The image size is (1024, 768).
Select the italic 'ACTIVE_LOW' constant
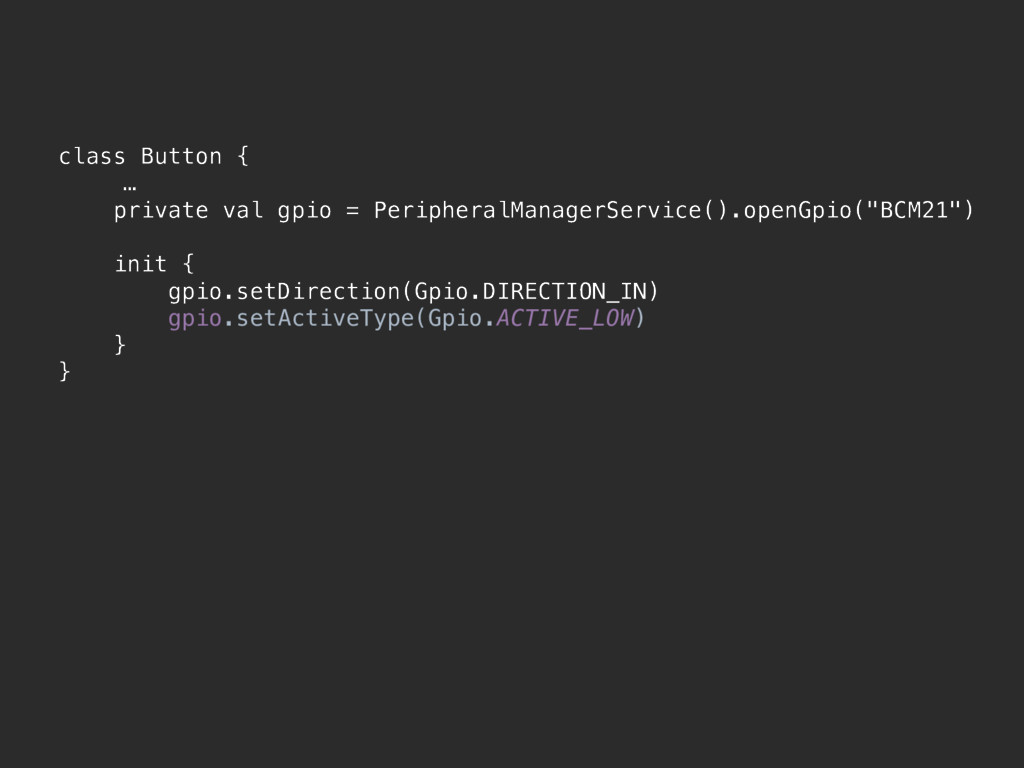(565, 319)
